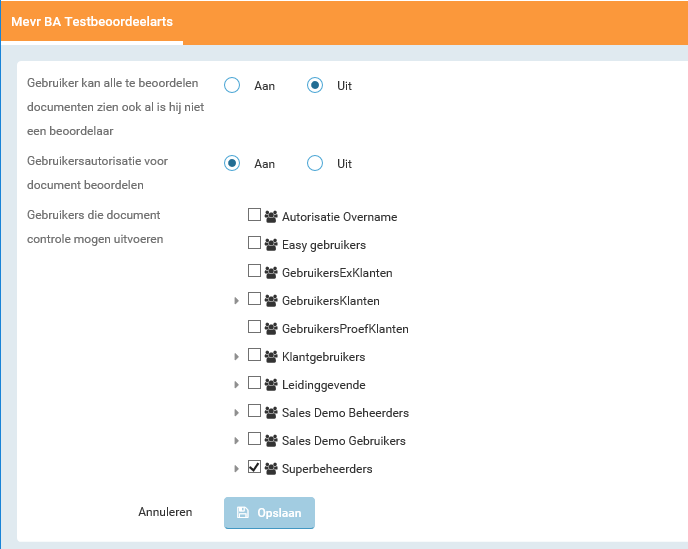Click group icon beside Leidinggevende
This screenshot has width=688, height=549.
pyautogui.click(x=271, y=384)
